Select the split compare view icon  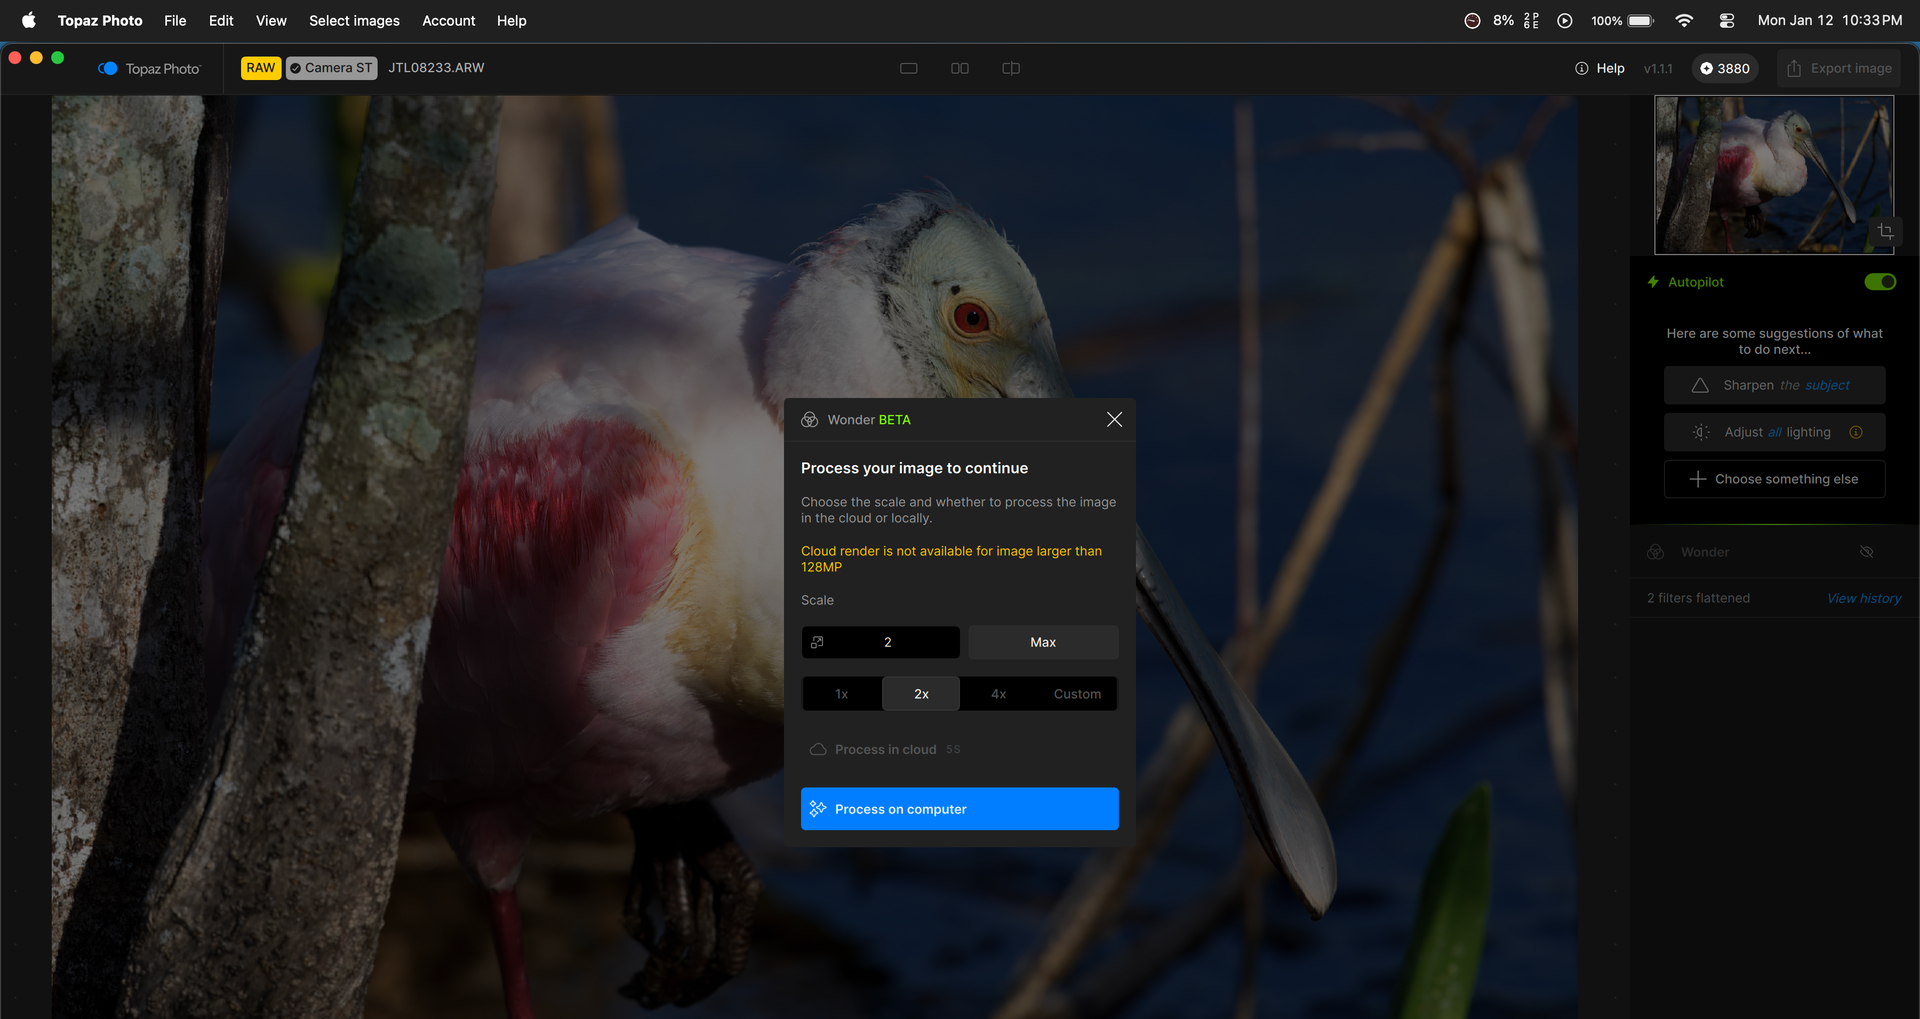coord(1011,68)
